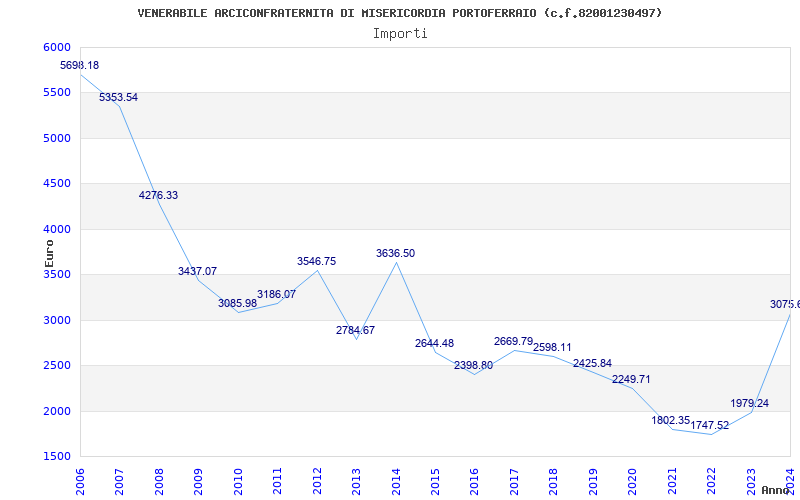Click the 5698.18 data label
Image resolution: width=800 pixels, height=500 pixels.
80,65
